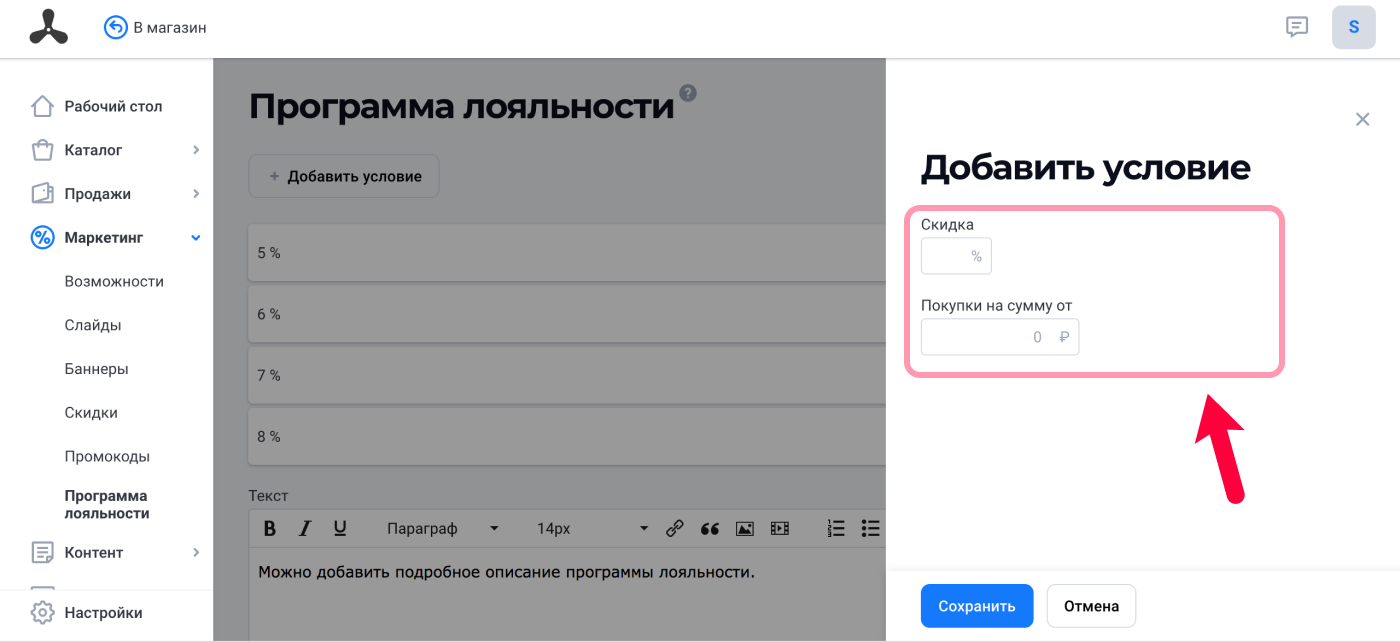Click the insert link icon
This screenshot has height=642, width=1400.
[675, 528]
